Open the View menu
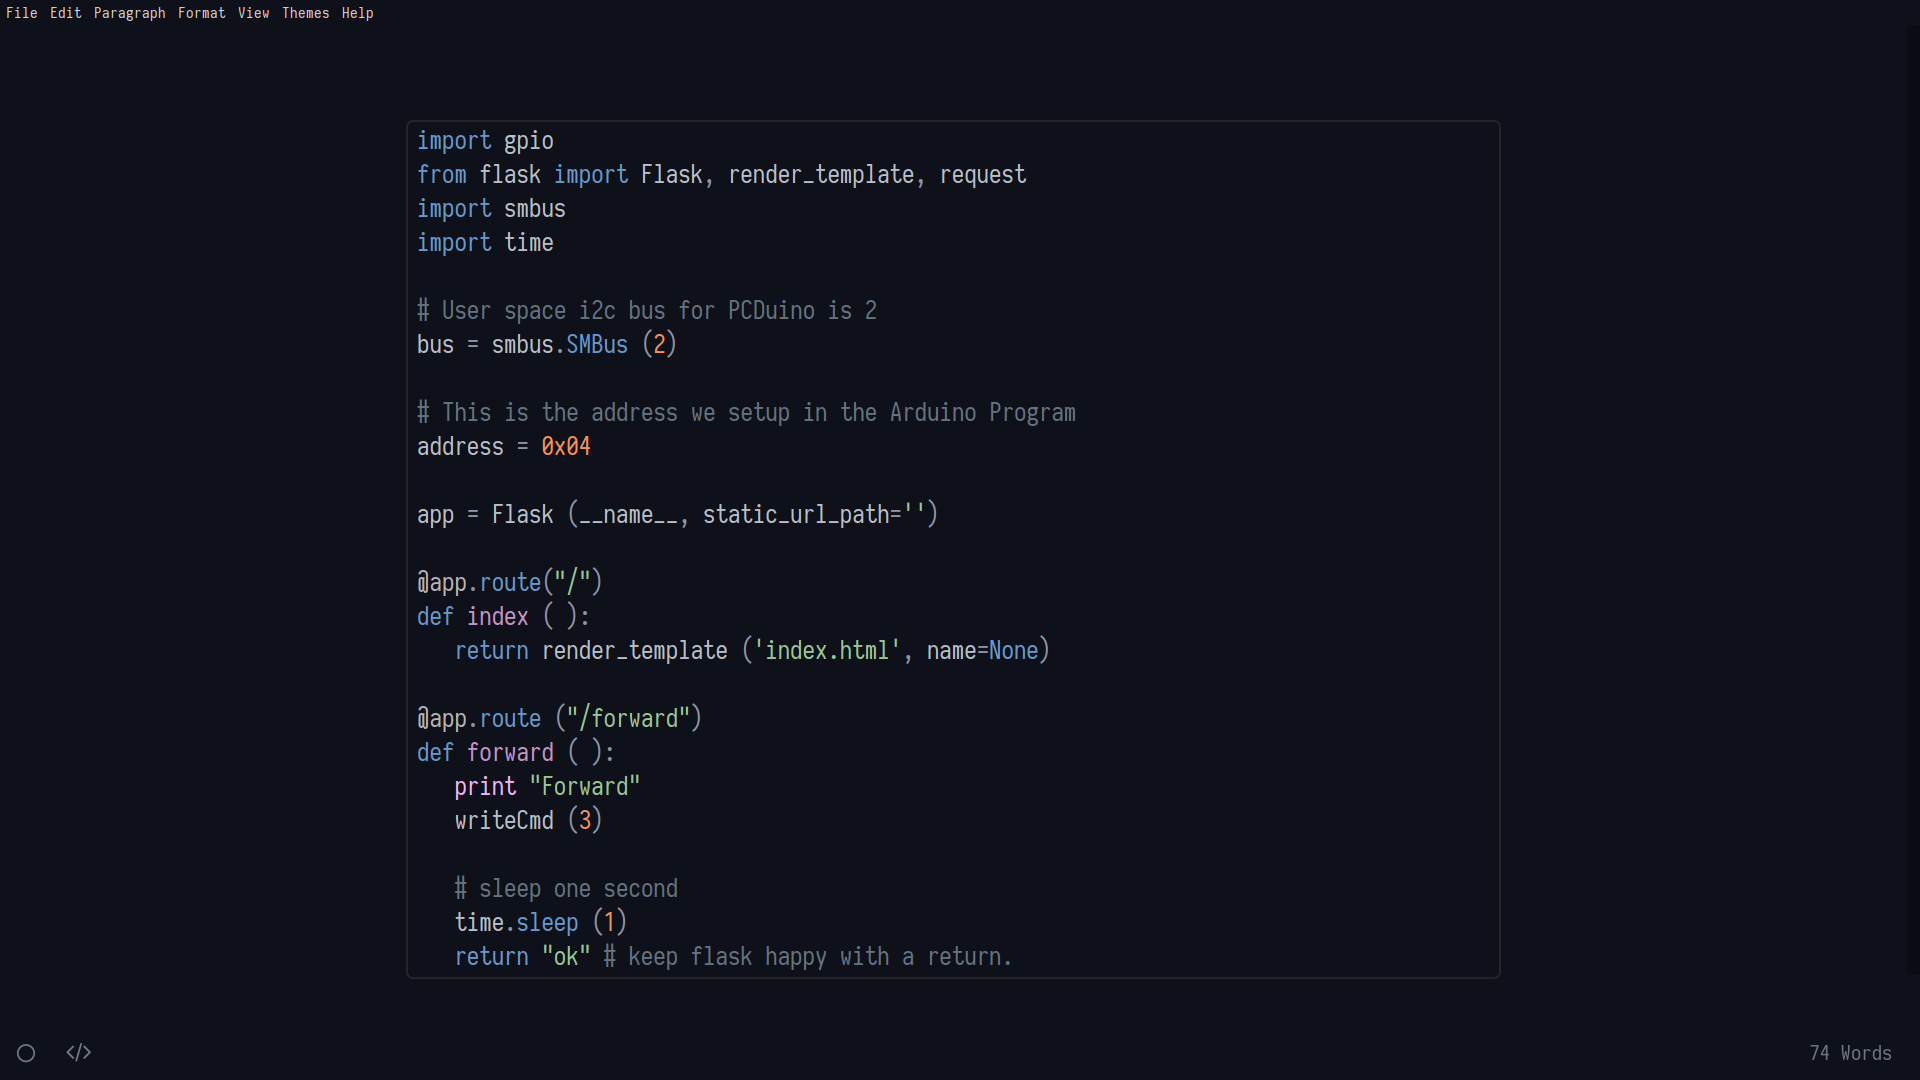Viewport: 1920px width, 1080px height. 253,13
